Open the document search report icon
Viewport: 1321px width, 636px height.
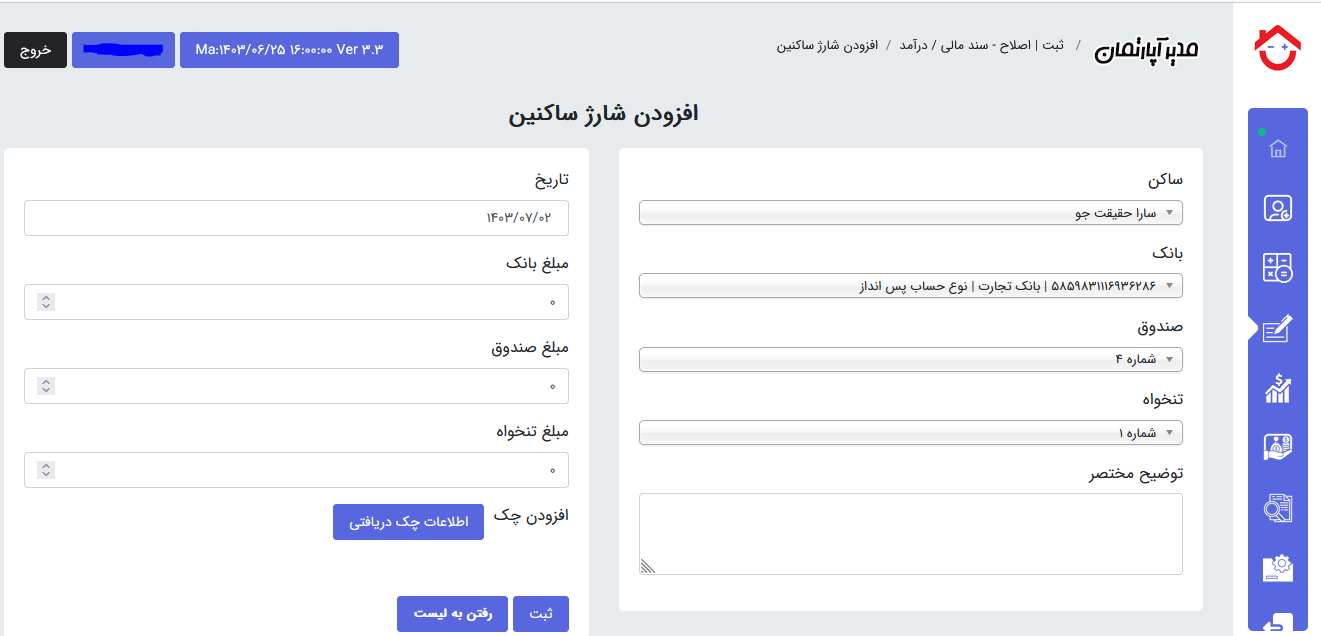pos(1277,508)
